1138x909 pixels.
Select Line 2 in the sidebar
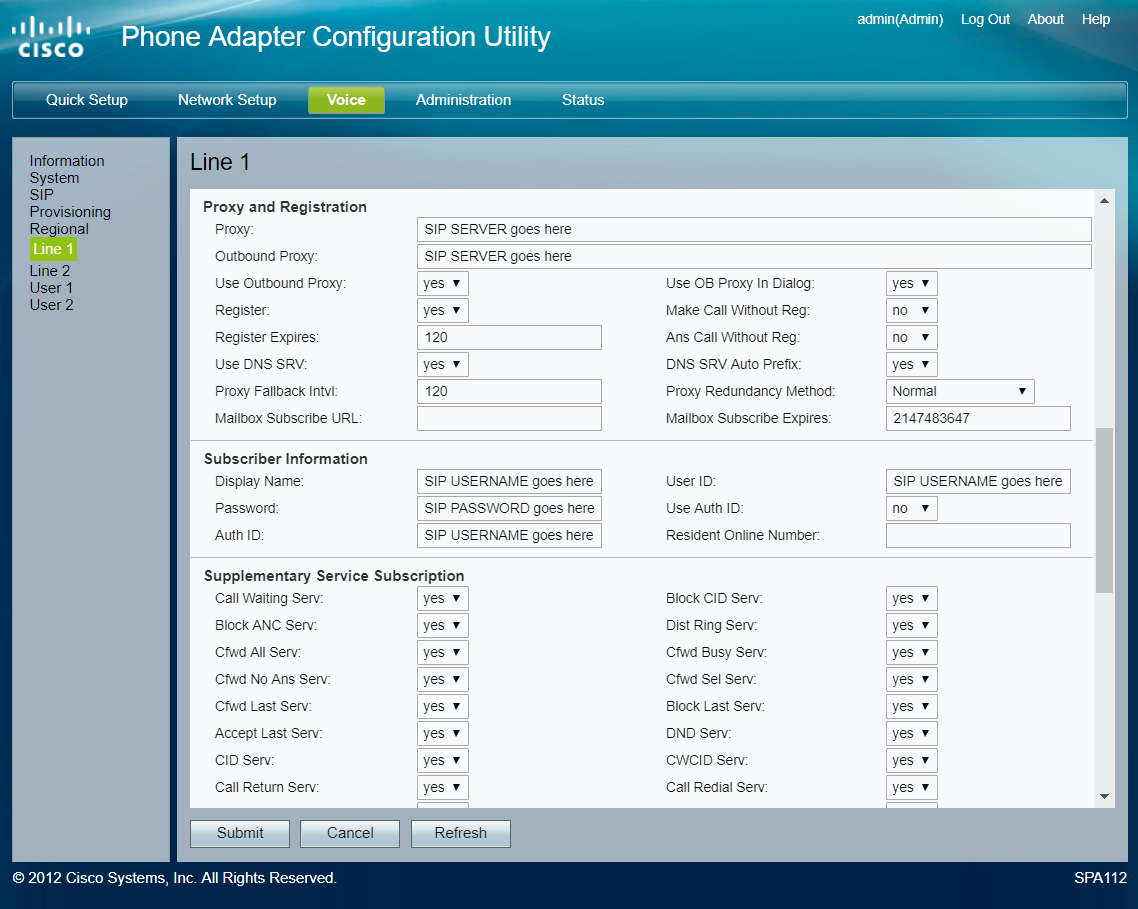pos(50,271)
